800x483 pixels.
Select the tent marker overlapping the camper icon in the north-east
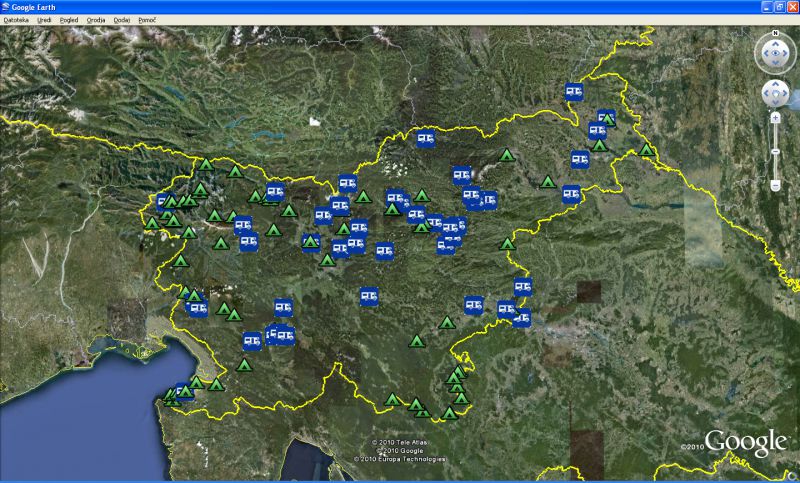[608, 120]
